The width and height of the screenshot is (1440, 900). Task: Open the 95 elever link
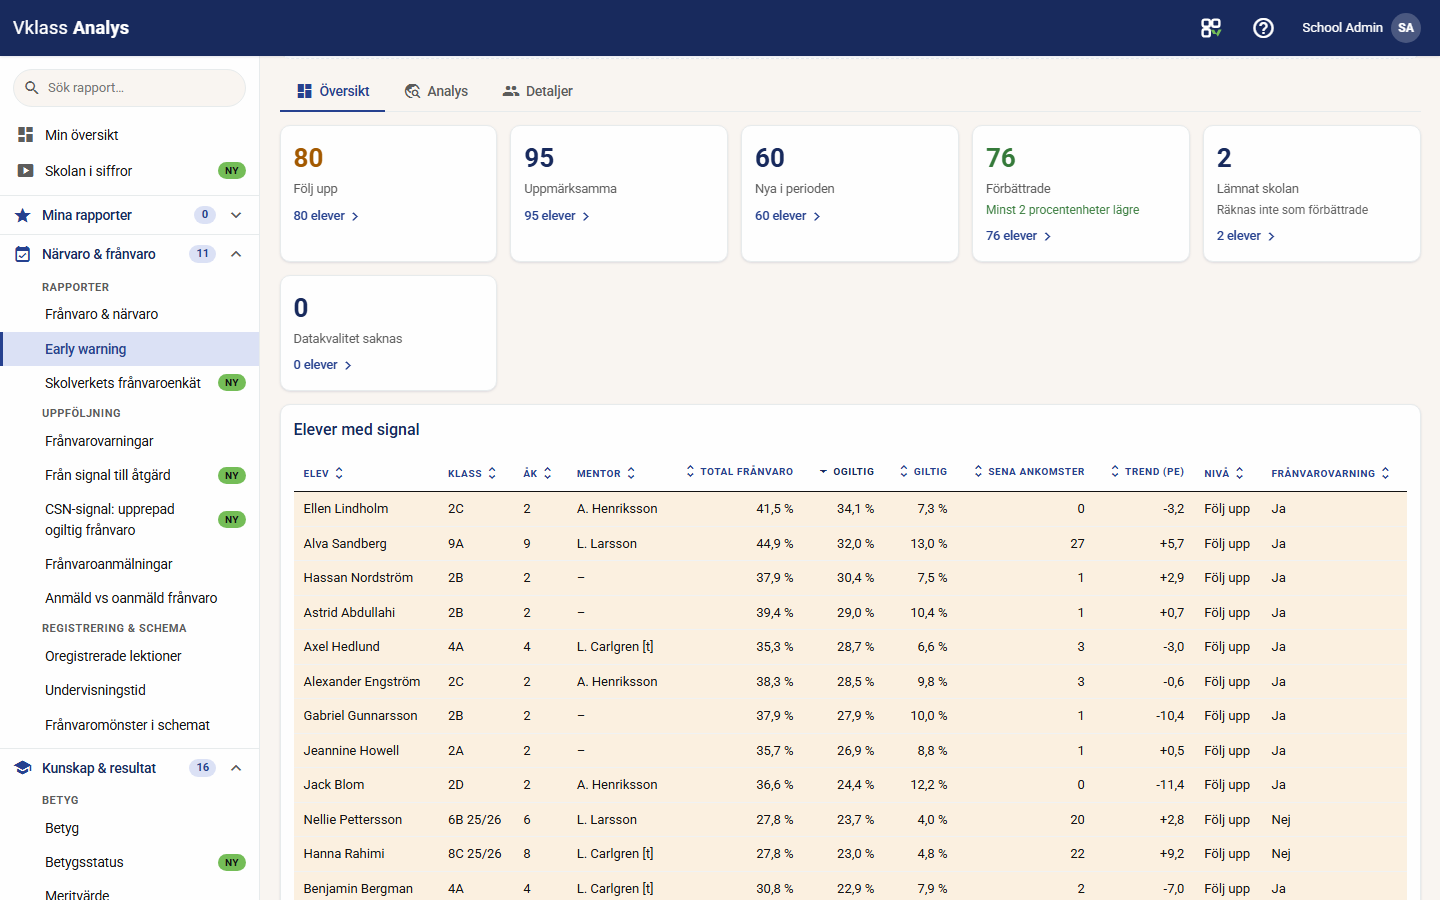(x=557, y=216)
